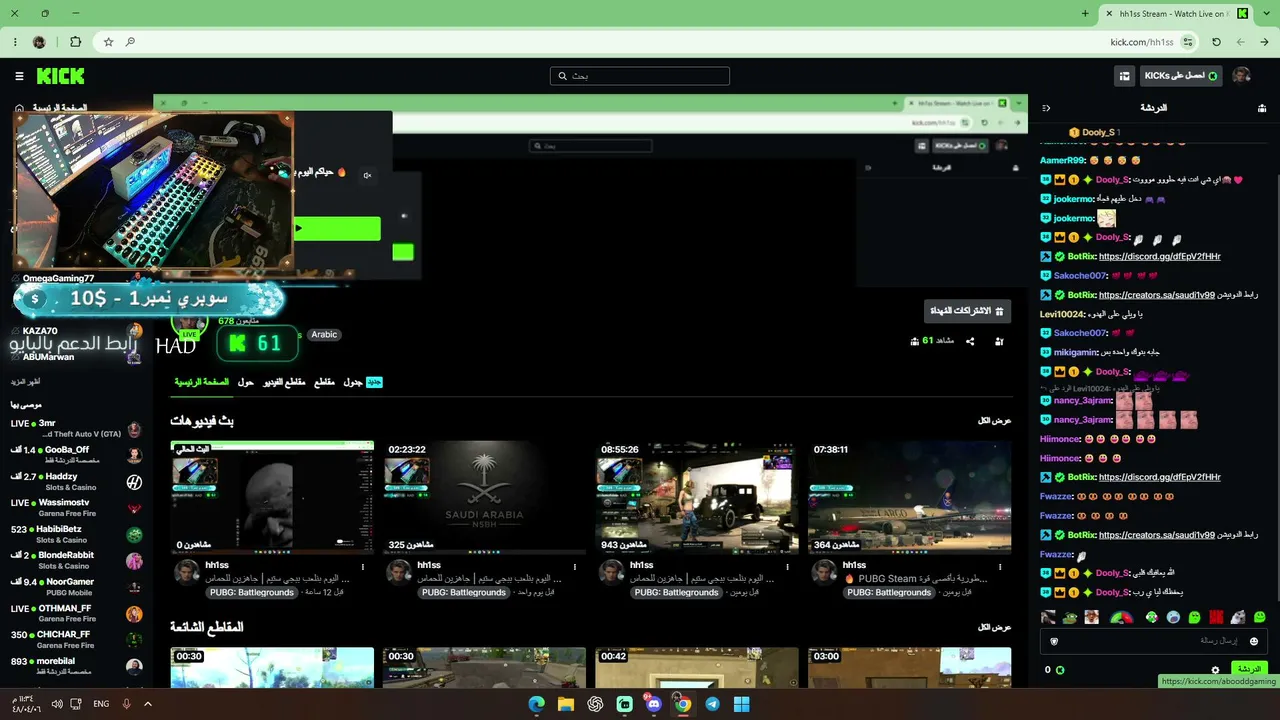Open the 03:00 clip thumbnail

pos(909,667)
